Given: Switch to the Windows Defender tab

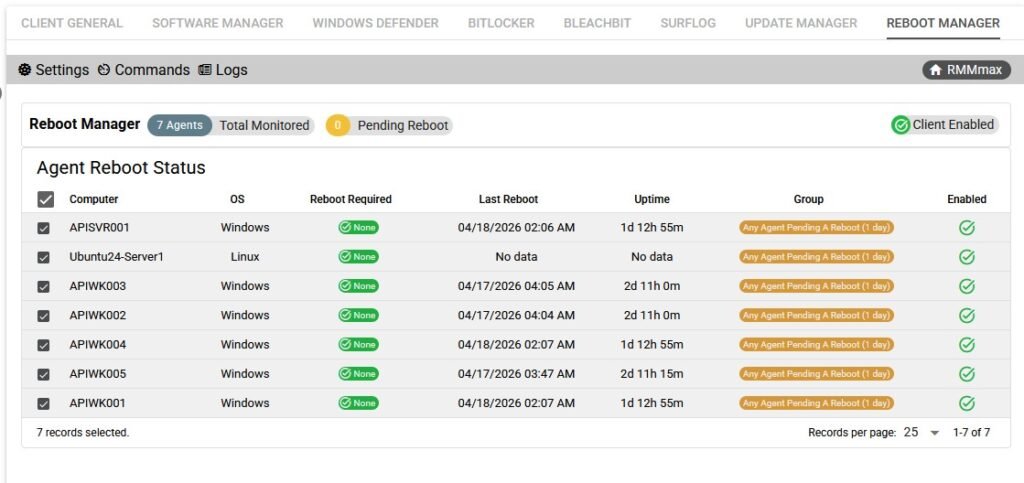Looking at the screenshot, I should pos(376,23).
